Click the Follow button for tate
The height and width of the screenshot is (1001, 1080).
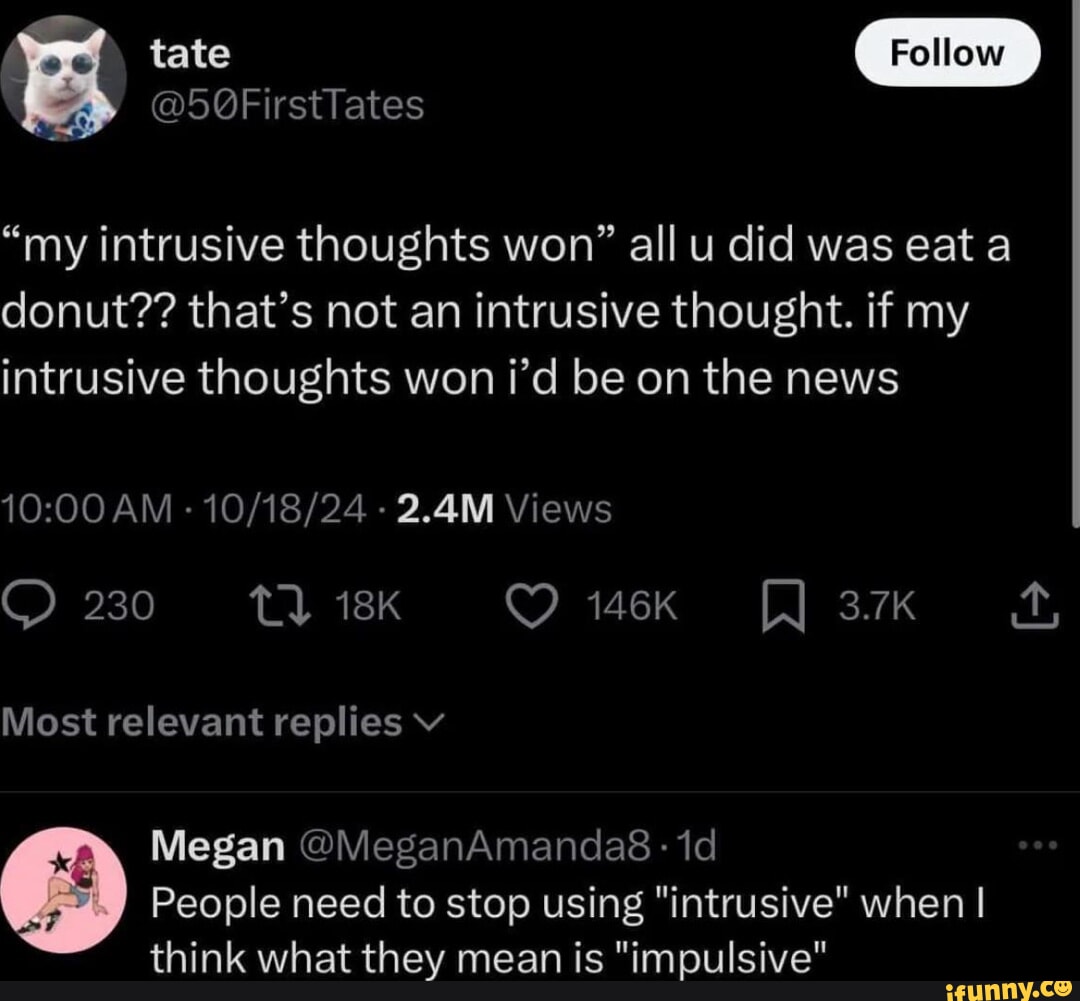(x=946, y=52)
